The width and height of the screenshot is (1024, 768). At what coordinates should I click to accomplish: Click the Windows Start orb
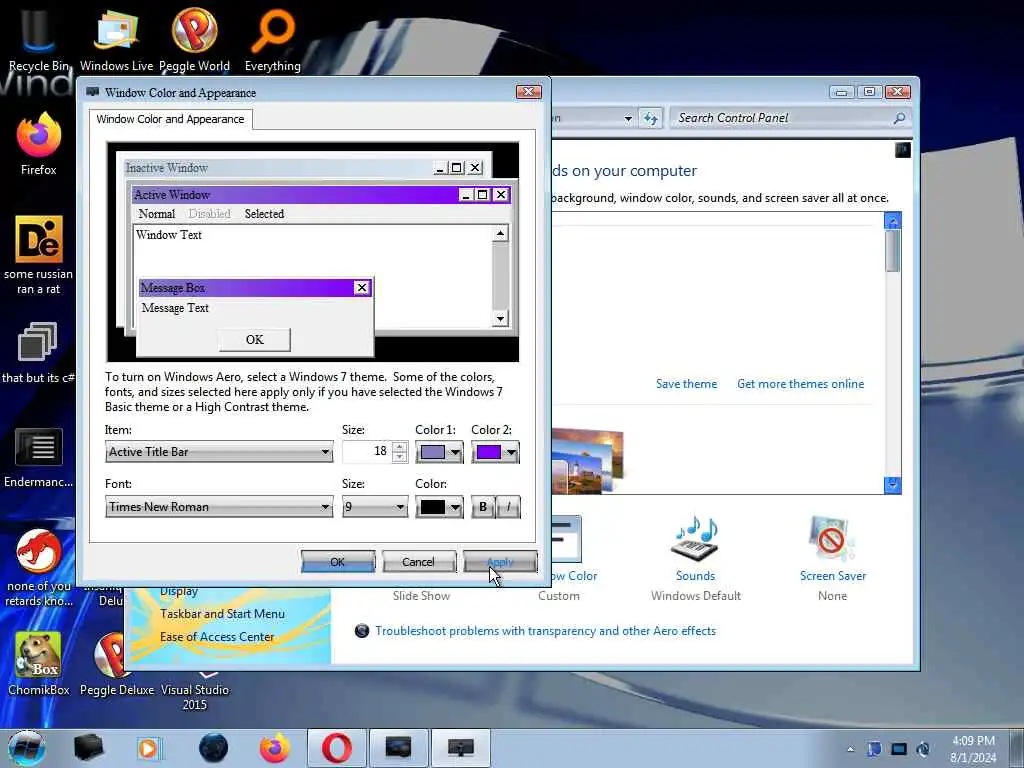pyautogui.click(x=26, y=748)
